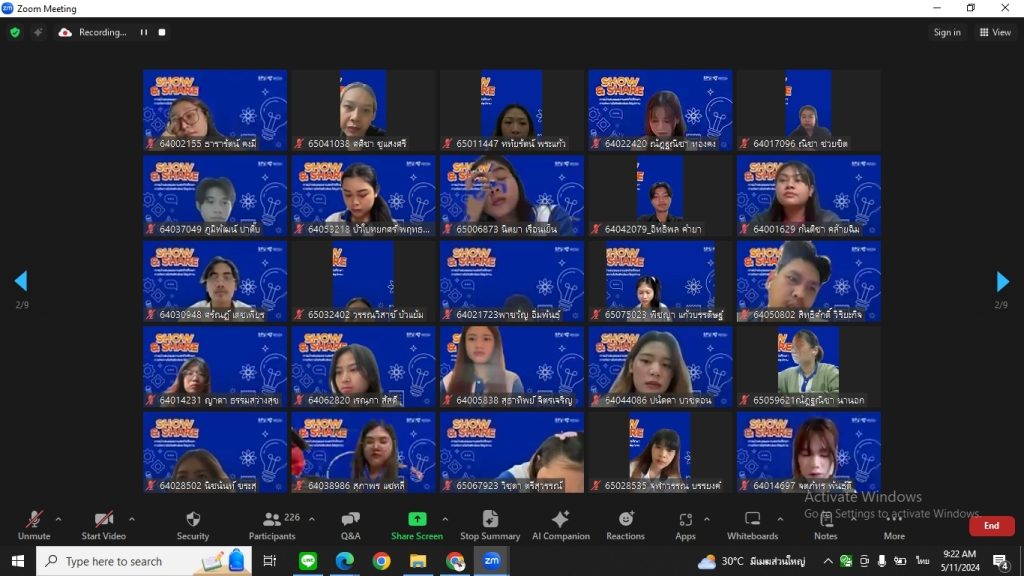Stop the recording
This screenshot has height=576, width=1024.
coord(162,32)
